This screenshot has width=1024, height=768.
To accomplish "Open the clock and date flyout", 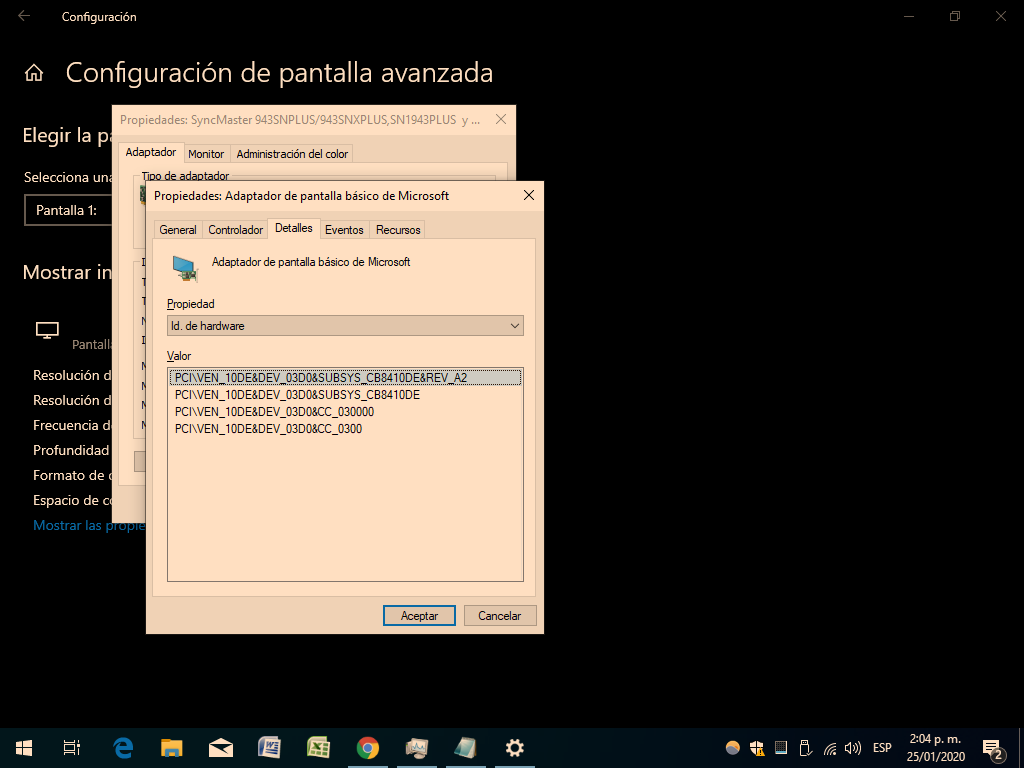I will click(x=935, y=748).
